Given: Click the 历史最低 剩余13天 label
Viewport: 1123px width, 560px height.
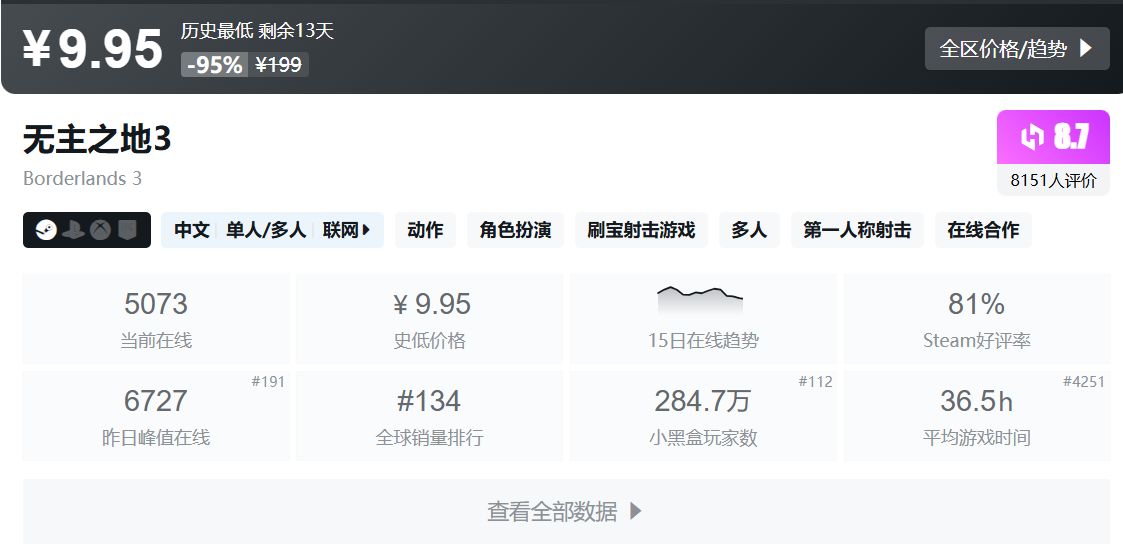Looking at the screenshot, I should pos(257,31).
